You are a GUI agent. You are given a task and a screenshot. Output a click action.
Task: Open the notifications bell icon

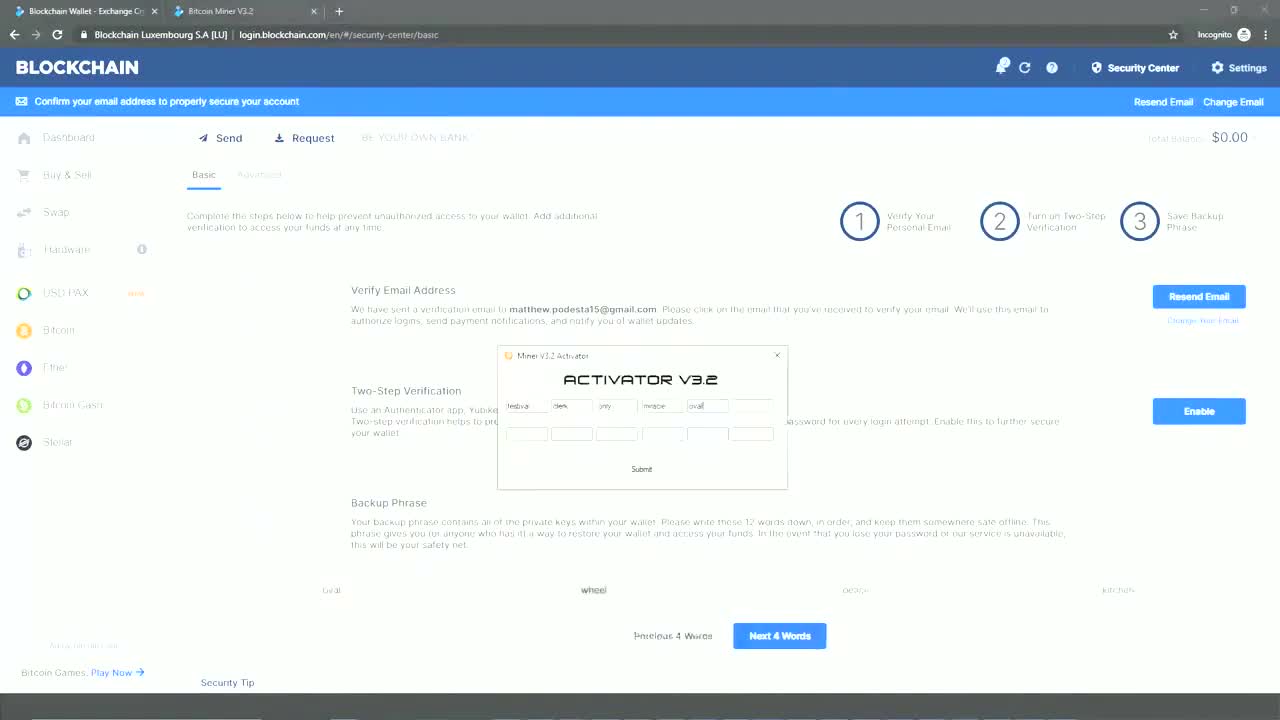click(x=1001, y=67)
